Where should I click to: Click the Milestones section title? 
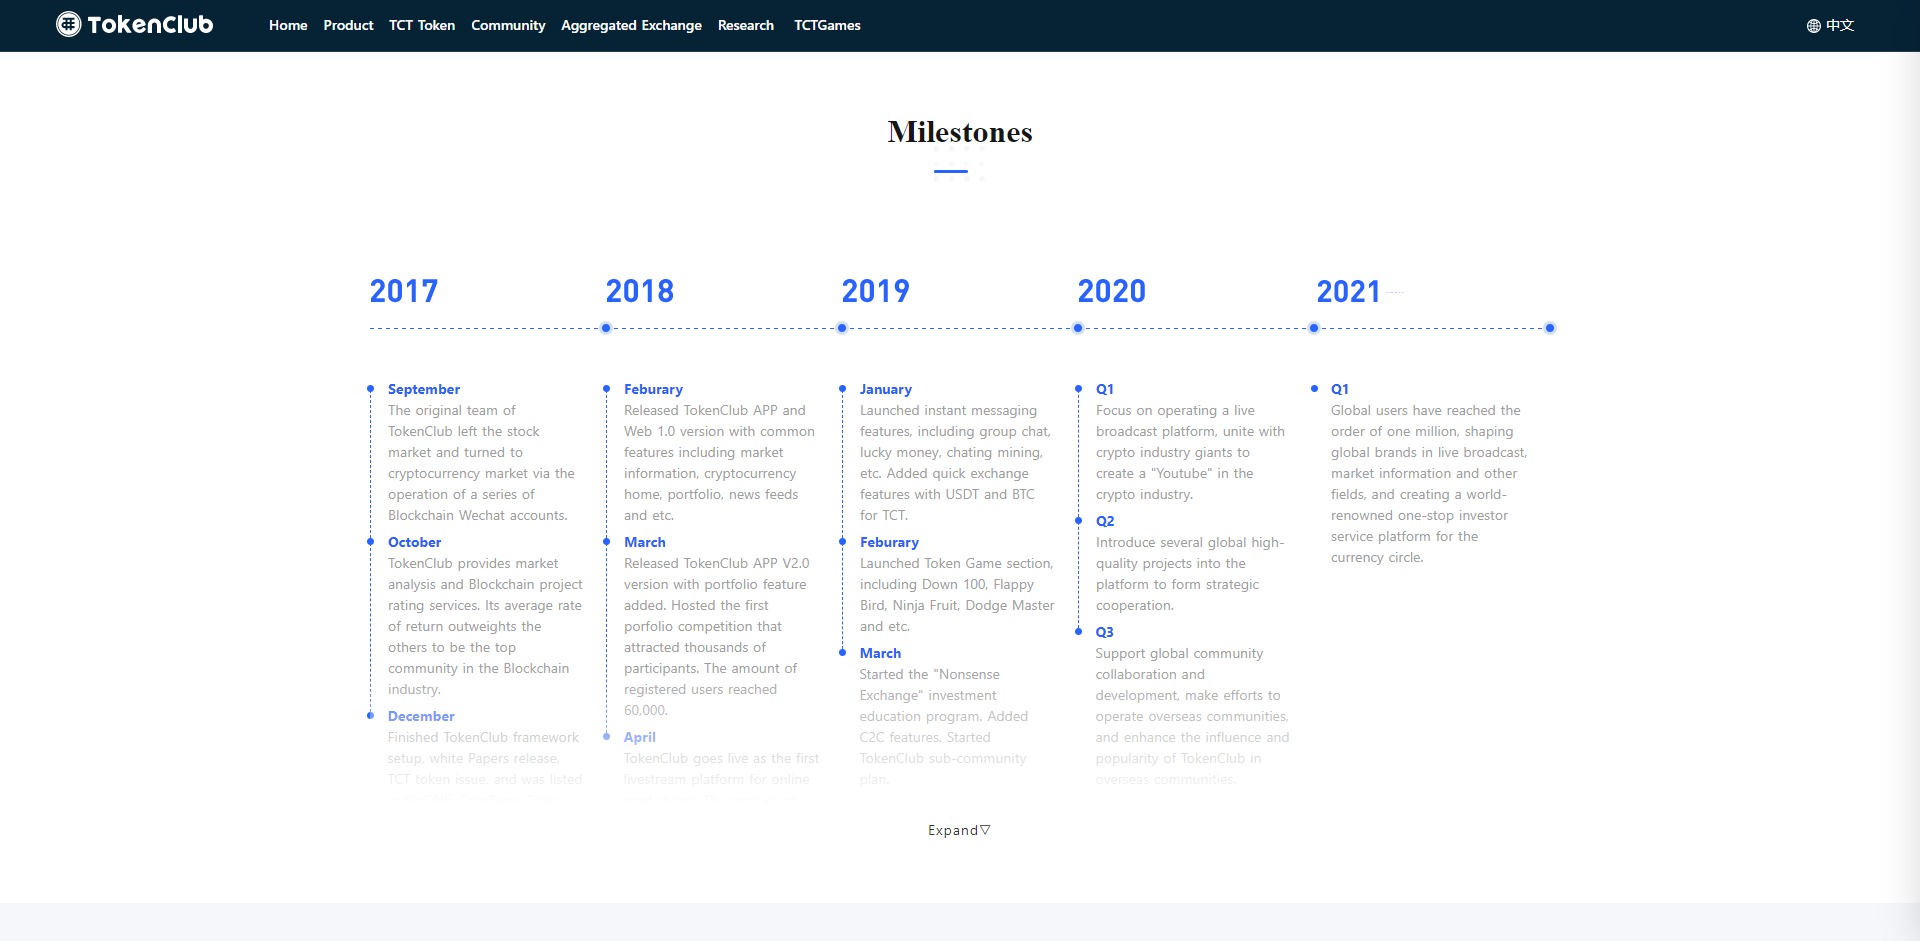960,132
